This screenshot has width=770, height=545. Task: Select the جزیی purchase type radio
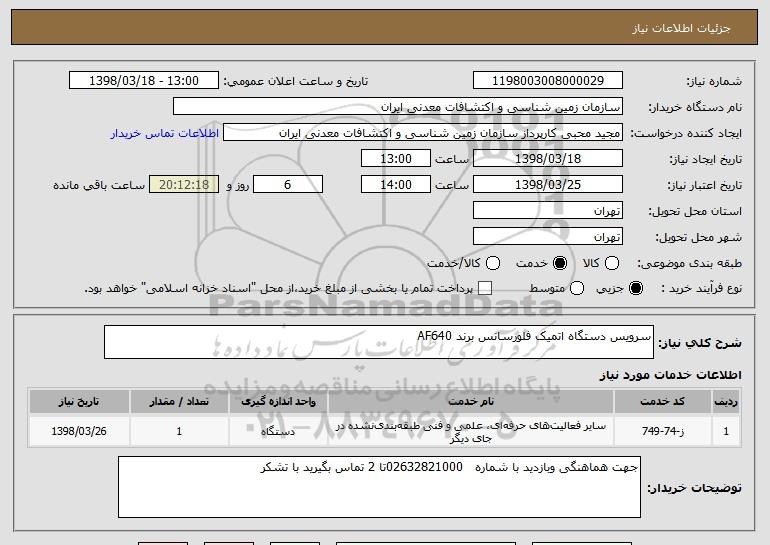[635, 288]
